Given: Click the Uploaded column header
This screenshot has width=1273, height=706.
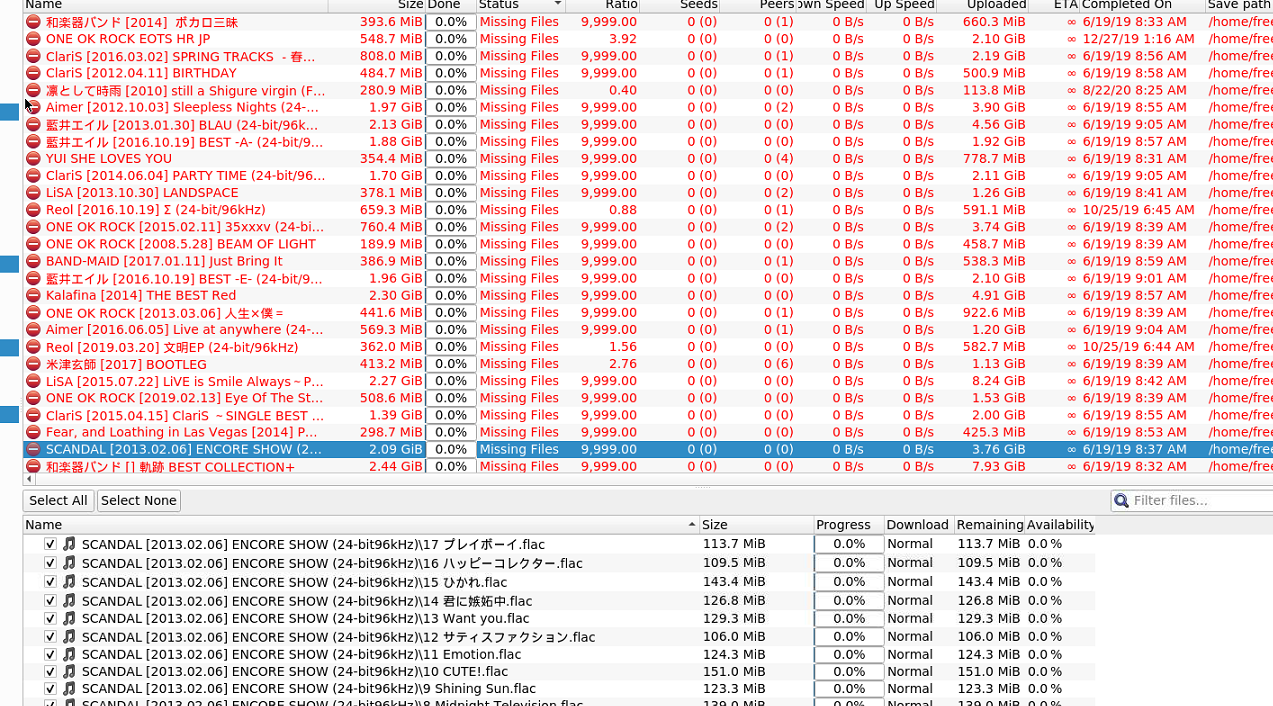Looking at the screenshot, I should pyautogui.click(x=981, y=5).
